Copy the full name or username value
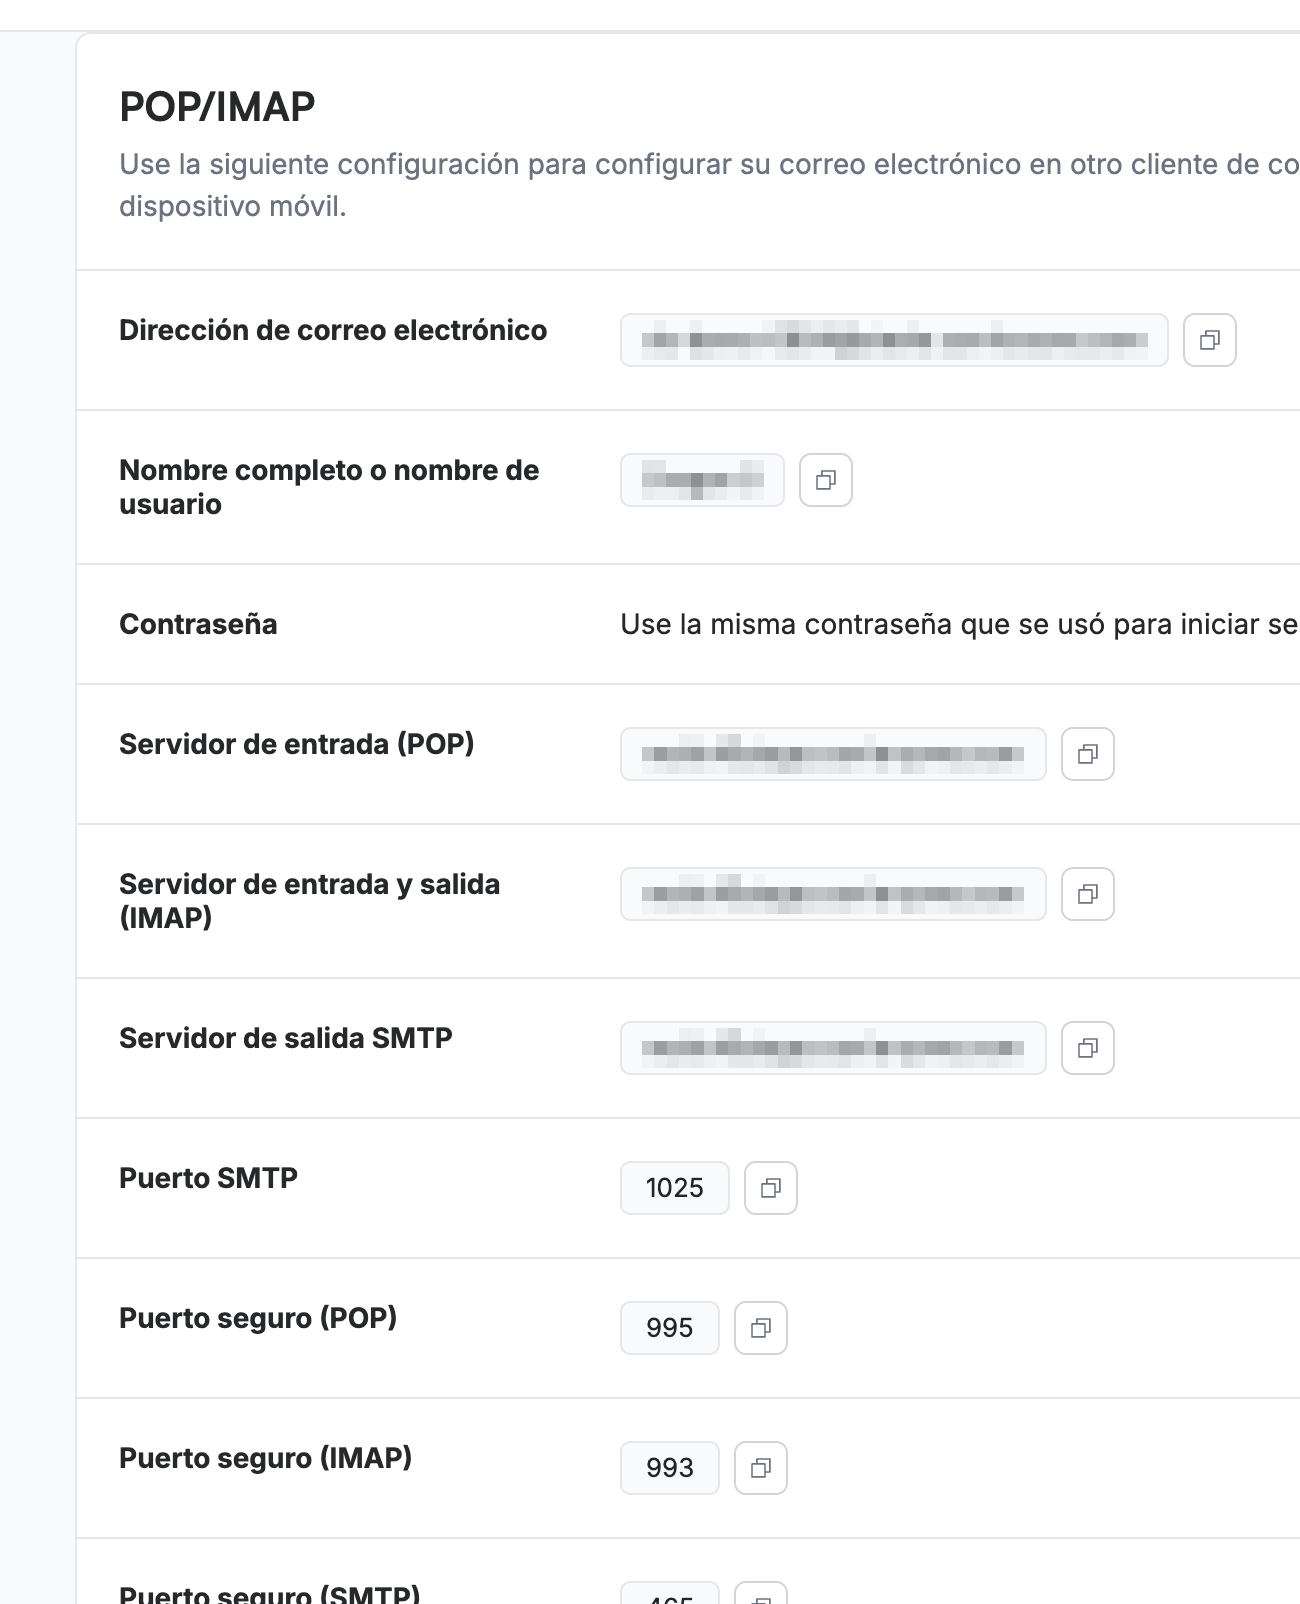The image size is (1300, 1604). tap(826, 480)
